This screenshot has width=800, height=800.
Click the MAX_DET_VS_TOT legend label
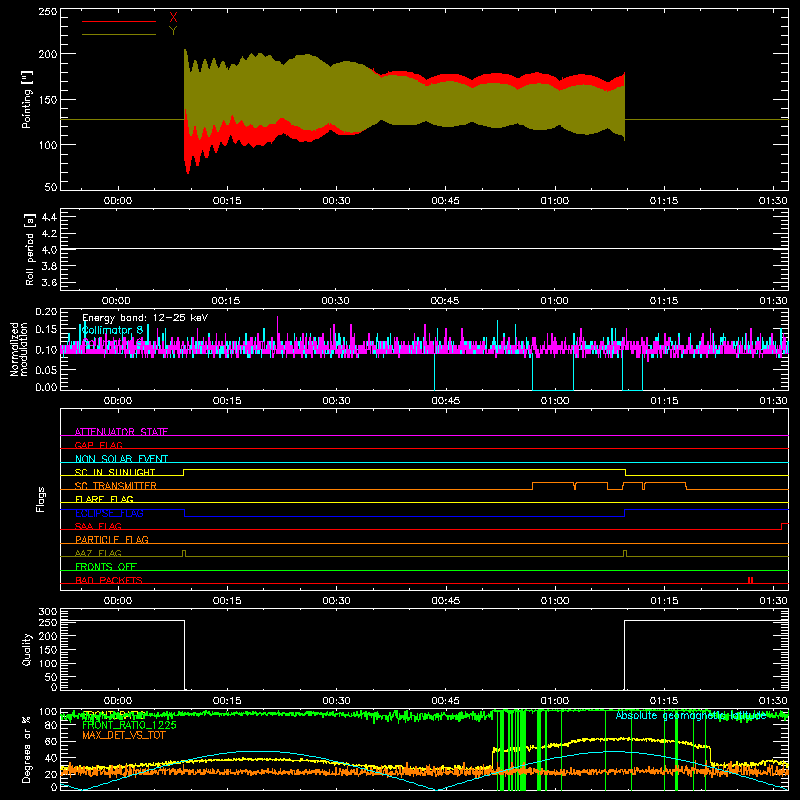coord(124,735)
